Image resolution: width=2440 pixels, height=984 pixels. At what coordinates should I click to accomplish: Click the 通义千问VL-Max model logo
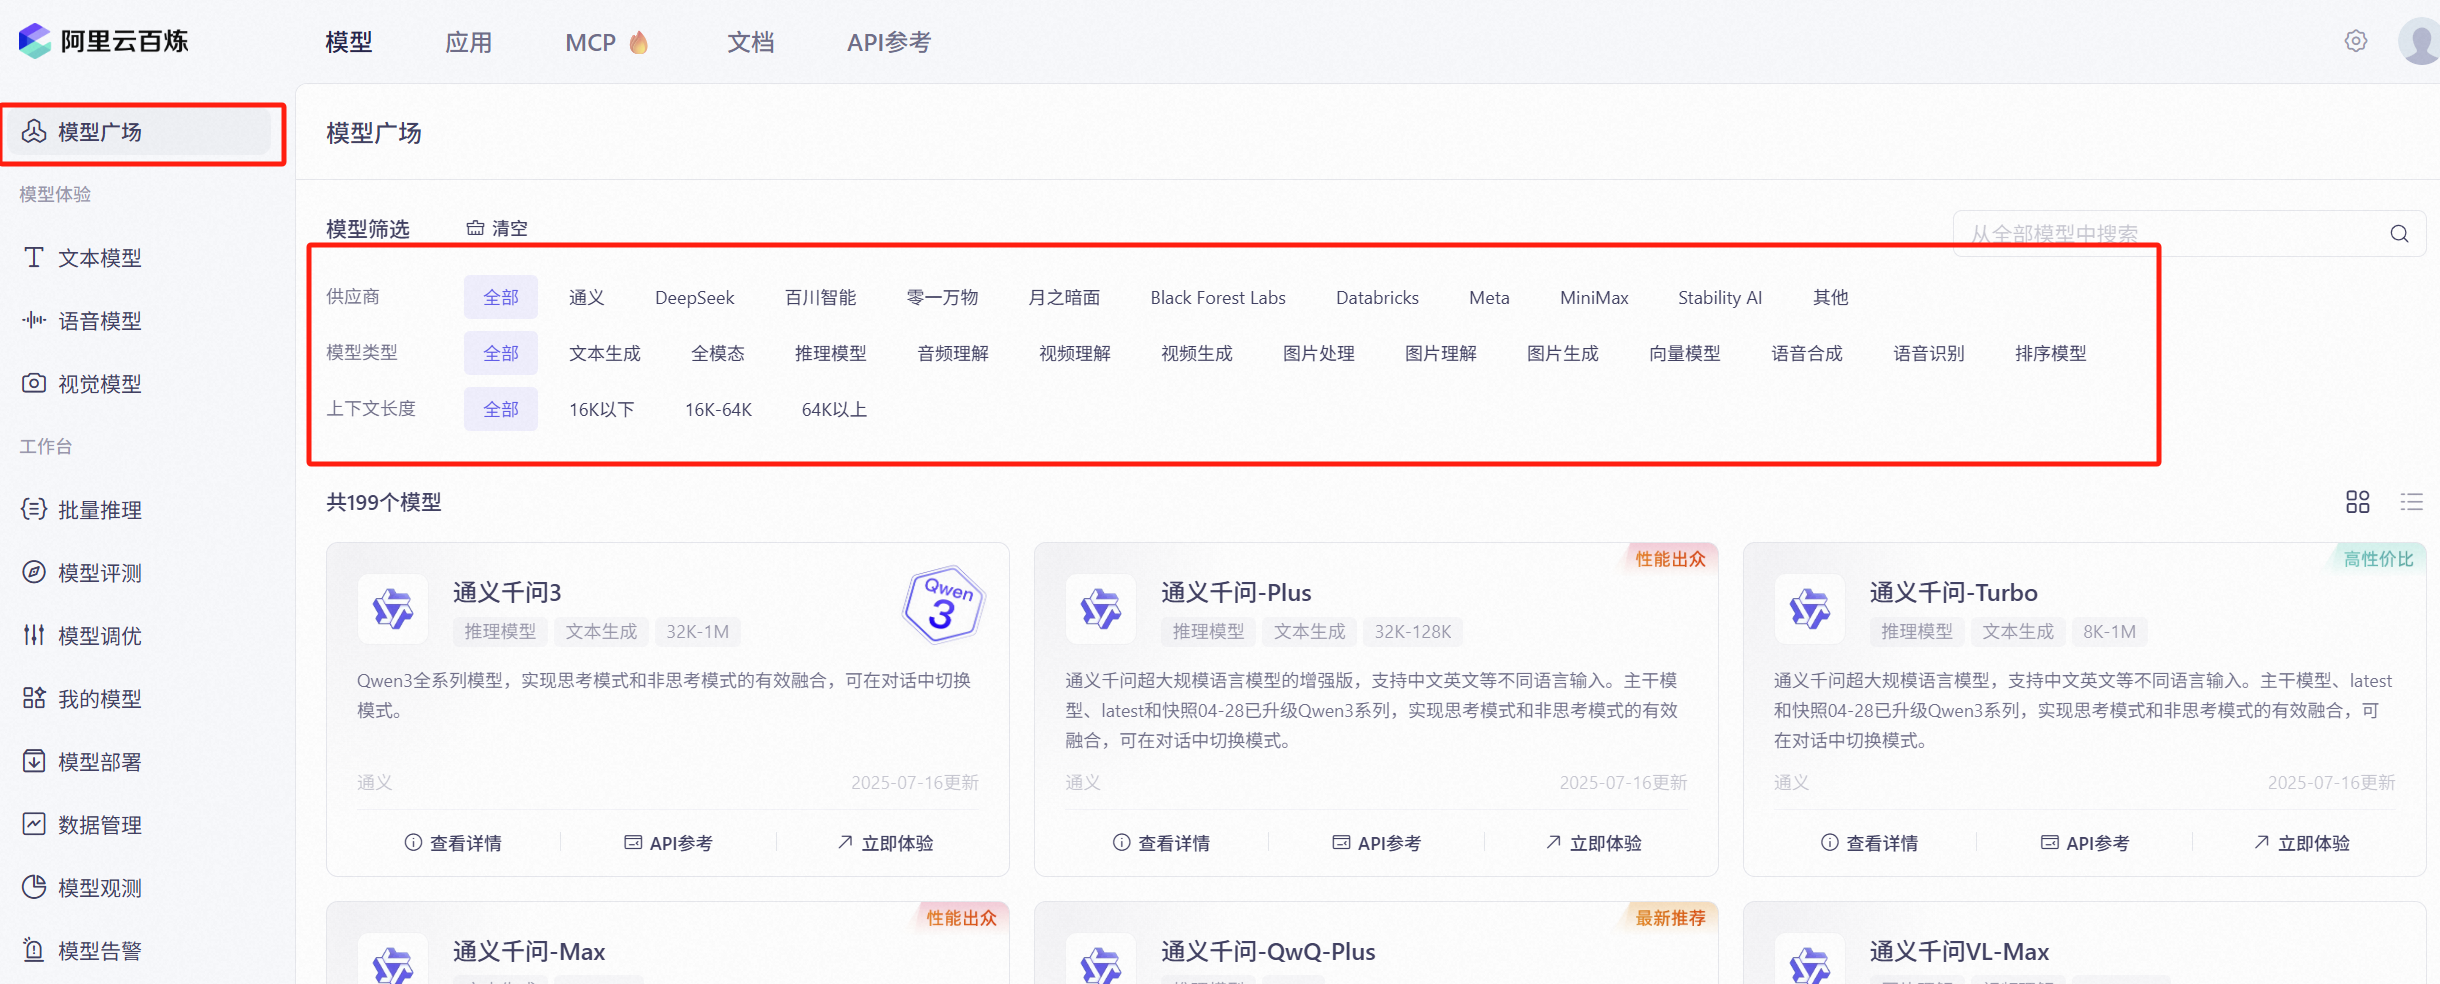tap(1810, 960)
